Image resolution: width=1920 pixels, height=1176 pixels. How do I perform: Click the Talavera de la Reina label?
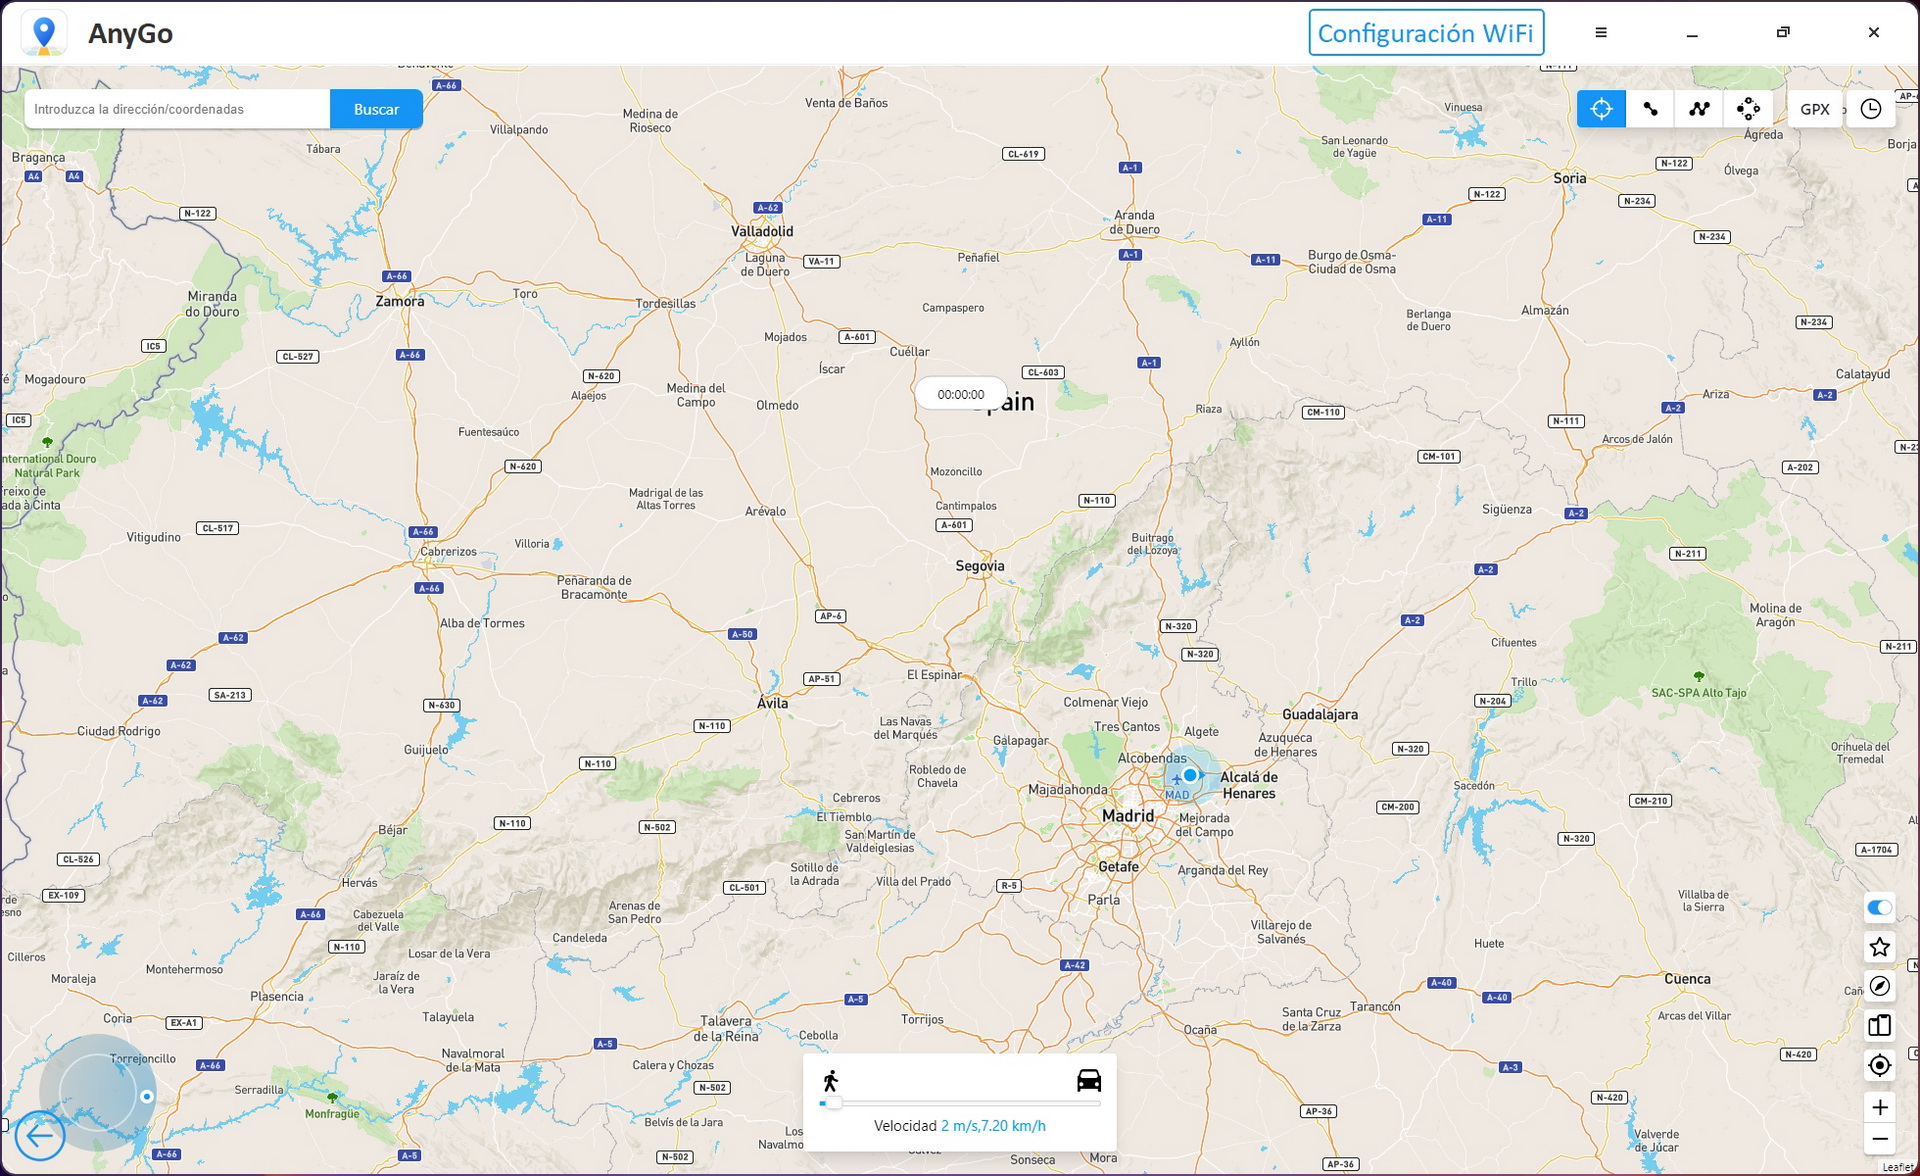click(727, 1029)
